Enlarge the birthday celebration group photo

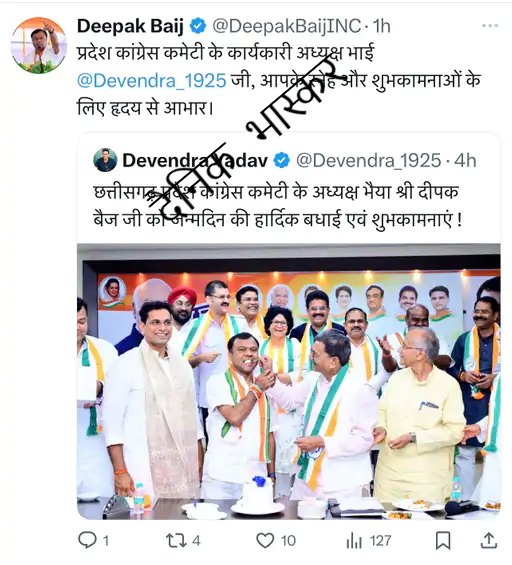point(289,381)
